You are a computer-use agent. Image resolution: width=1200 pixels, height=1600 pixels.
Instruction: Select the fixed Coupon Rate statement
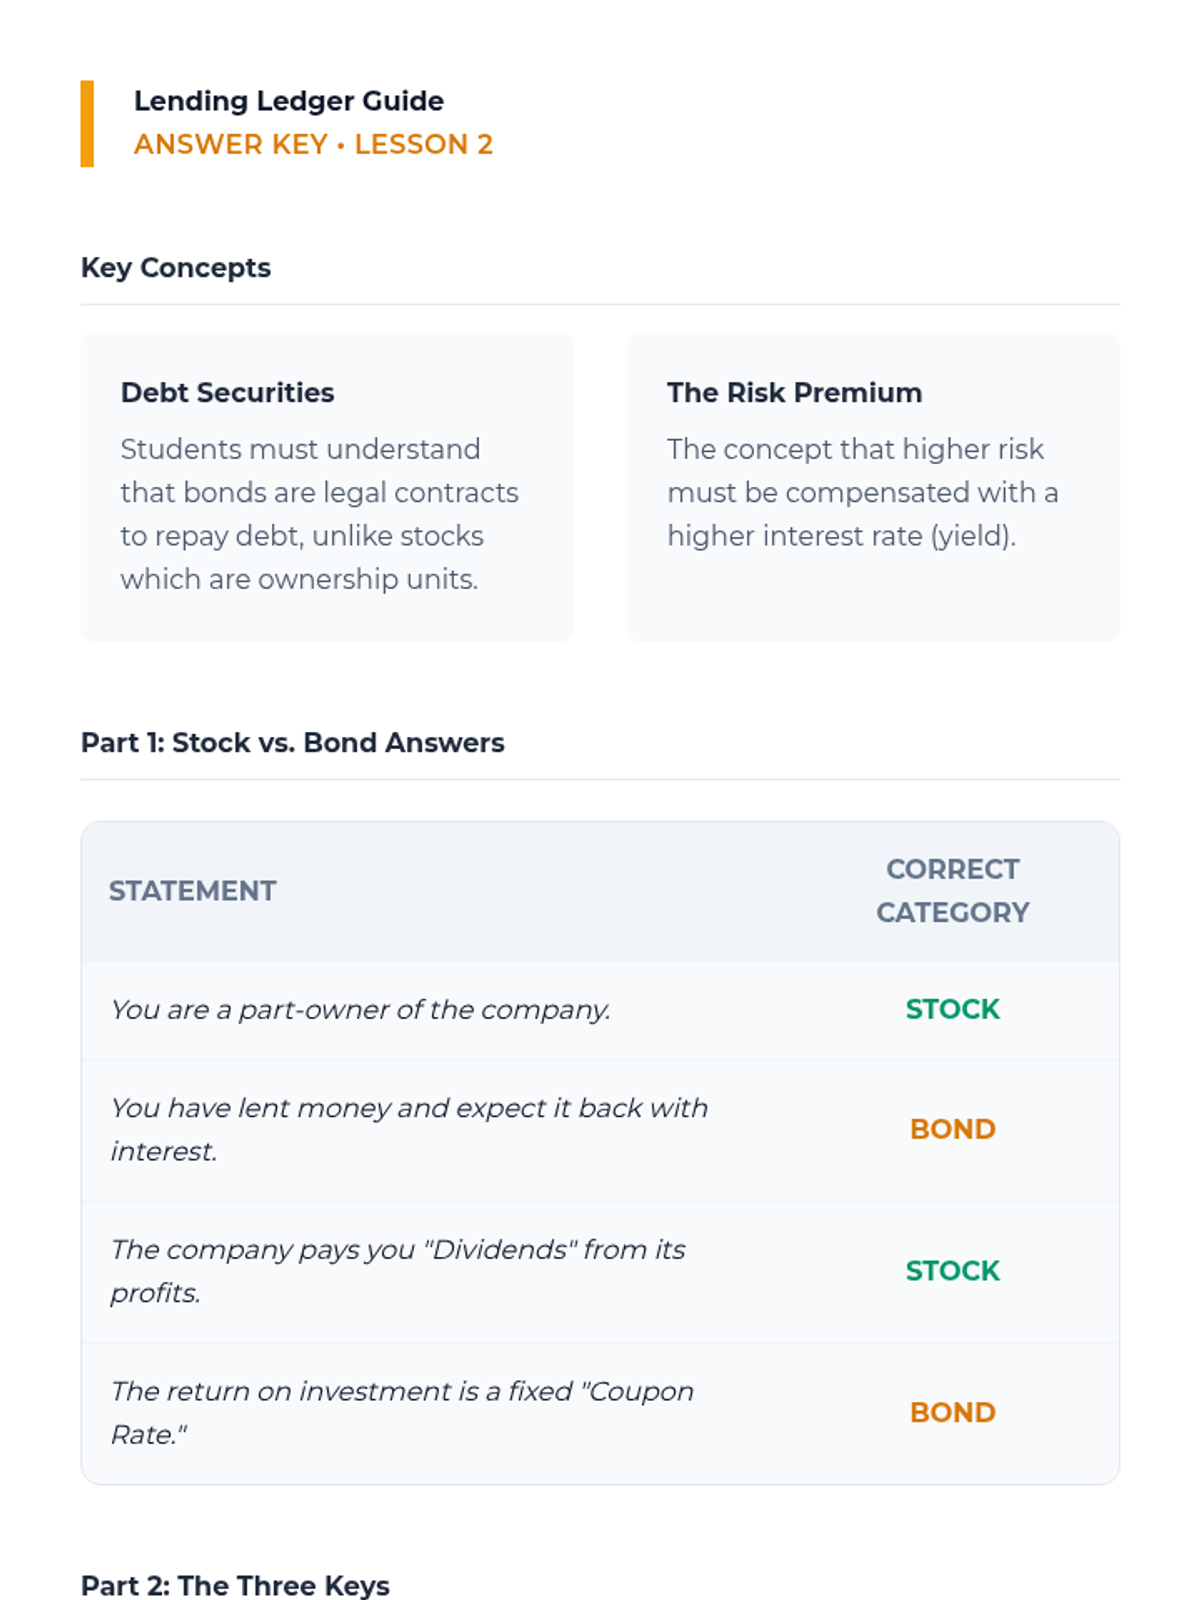click(x=402, y=1412)
